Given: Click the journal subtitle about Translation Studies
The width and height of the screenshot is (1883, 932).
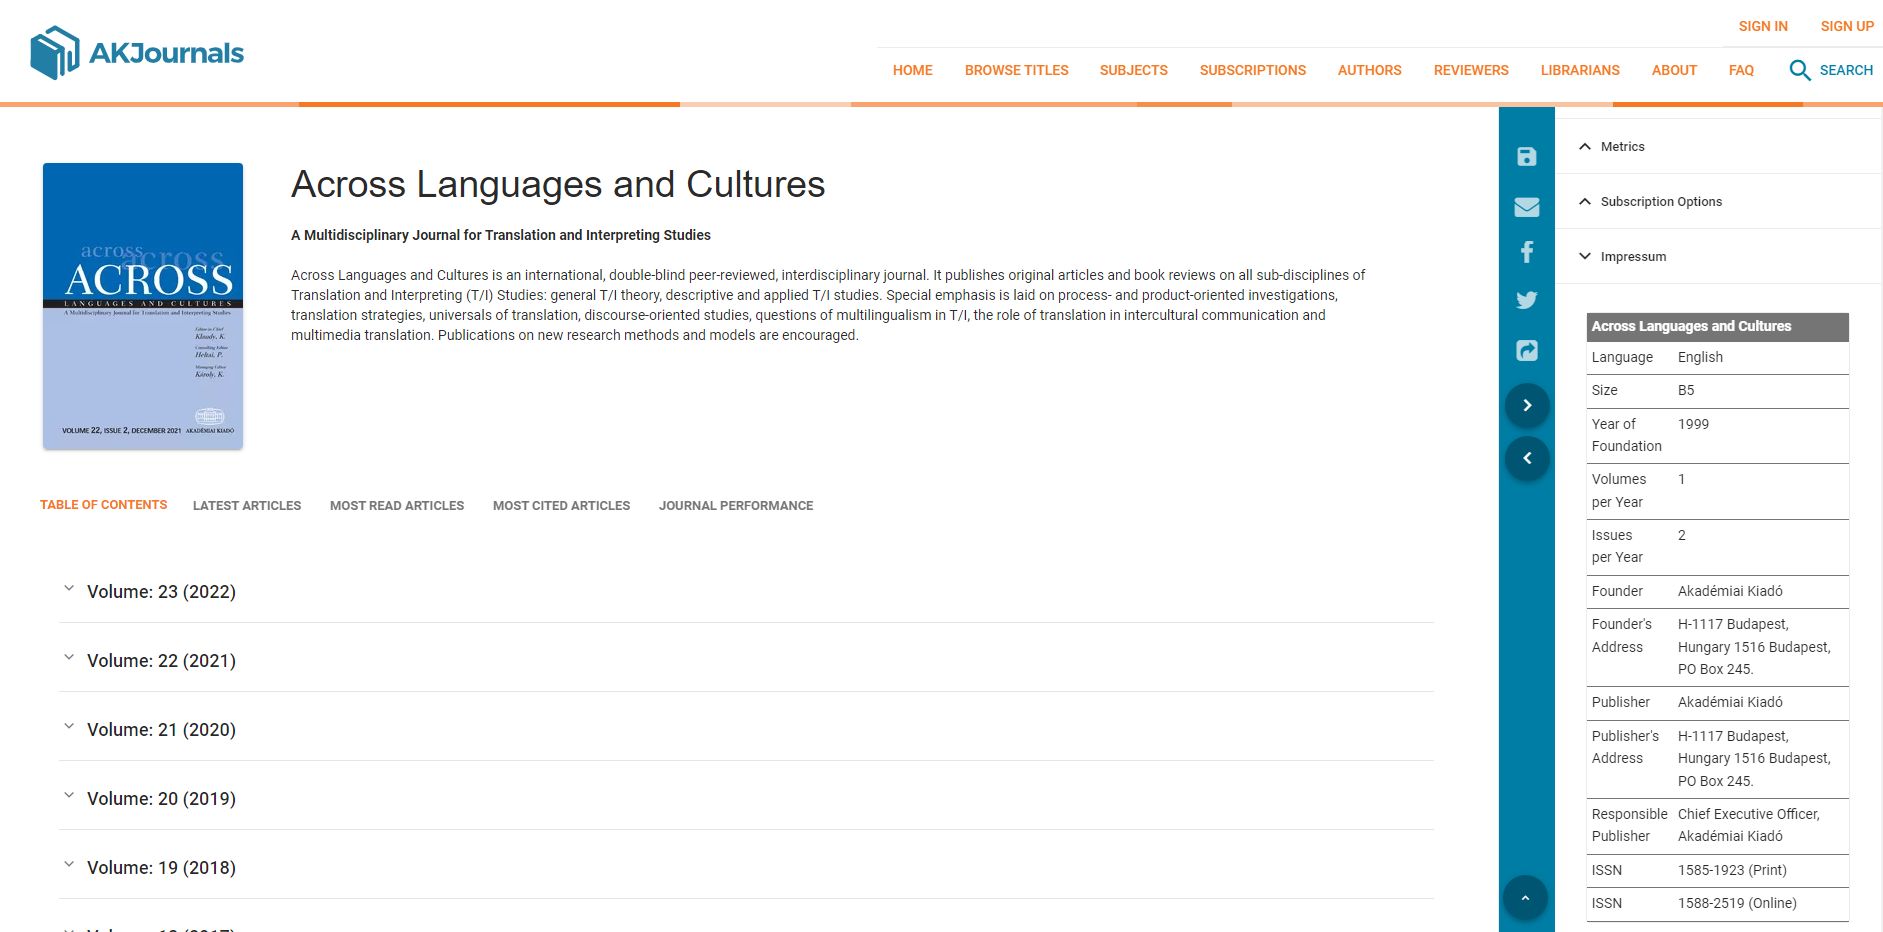Looking at the screenshot, I should point(501,235).
